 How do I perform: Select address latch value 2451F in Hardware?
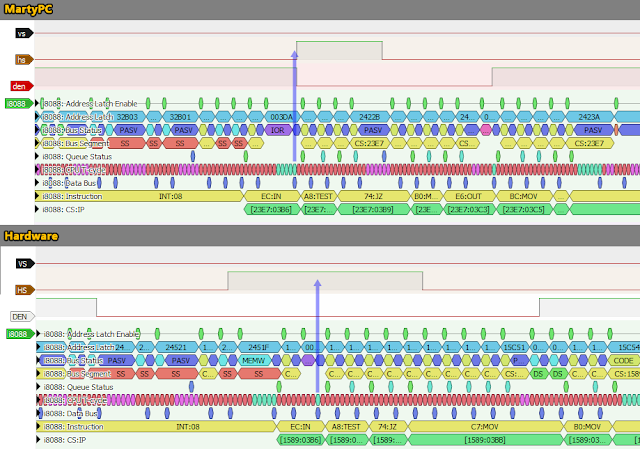click(x=259, y=347)
